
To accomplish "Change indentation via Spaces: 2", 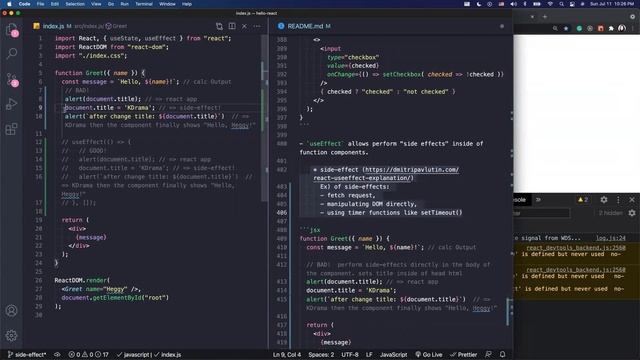I will (x=321, y=355).
